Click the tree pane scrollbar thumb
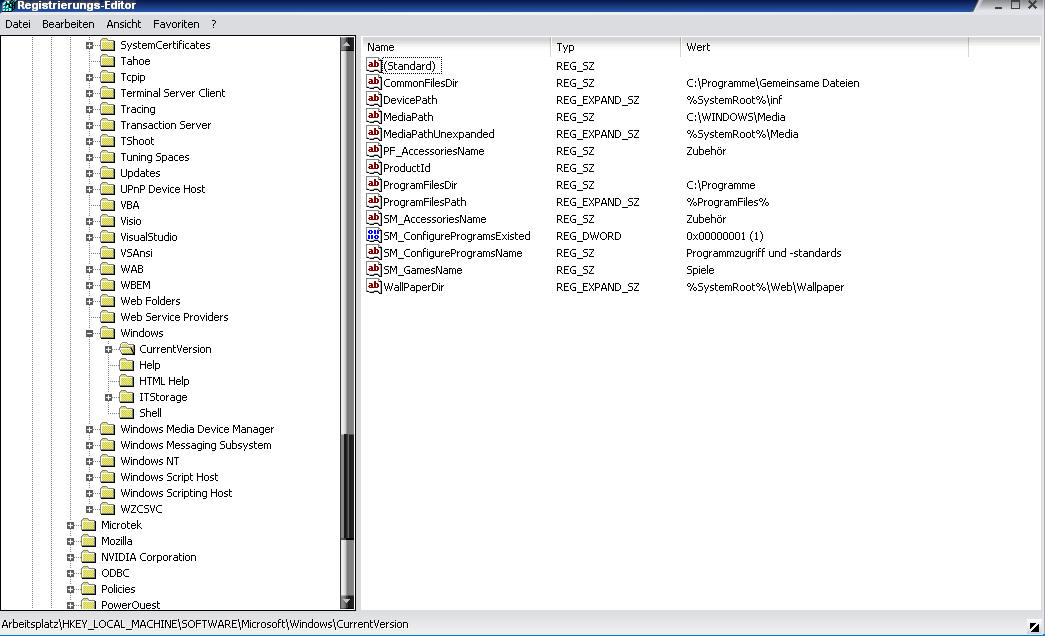Screen dimensions: 1045x636 (x=347, y=487)
